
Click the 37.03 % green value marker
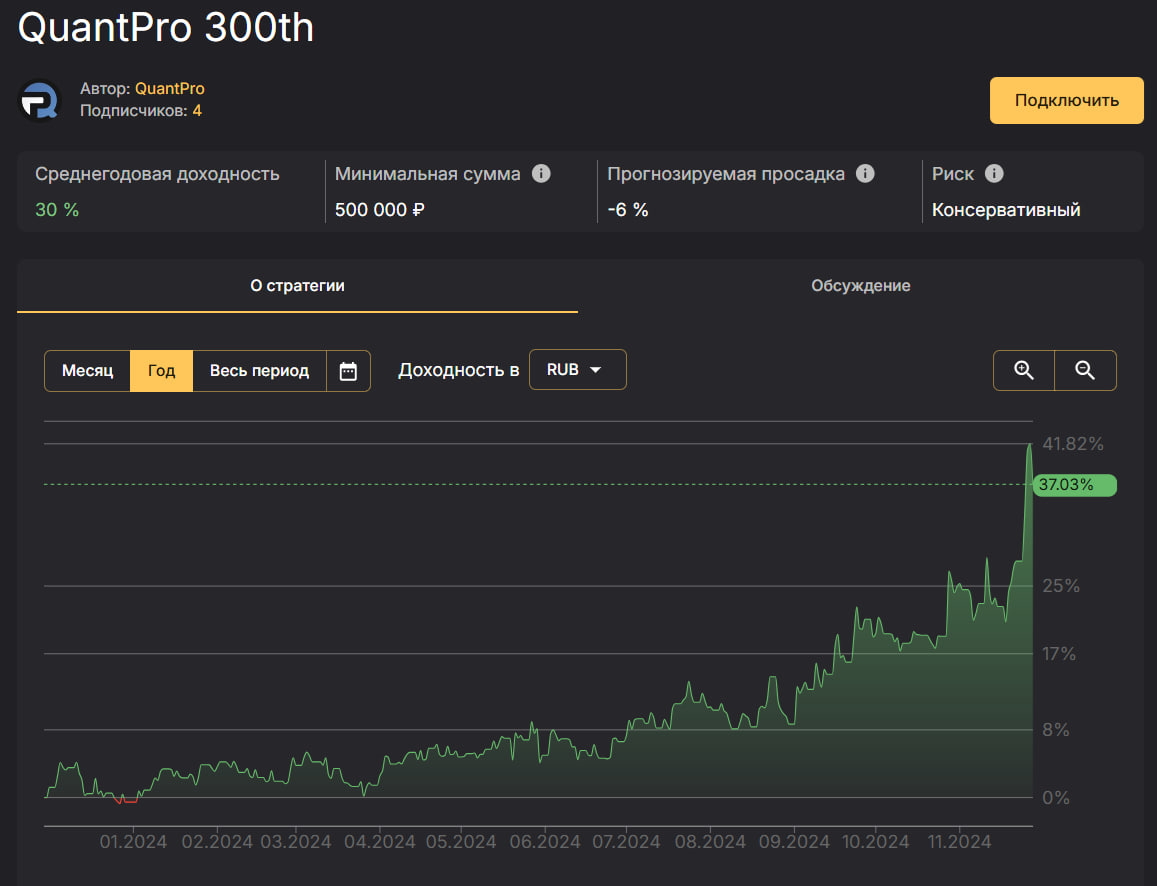coord(1073,485)
